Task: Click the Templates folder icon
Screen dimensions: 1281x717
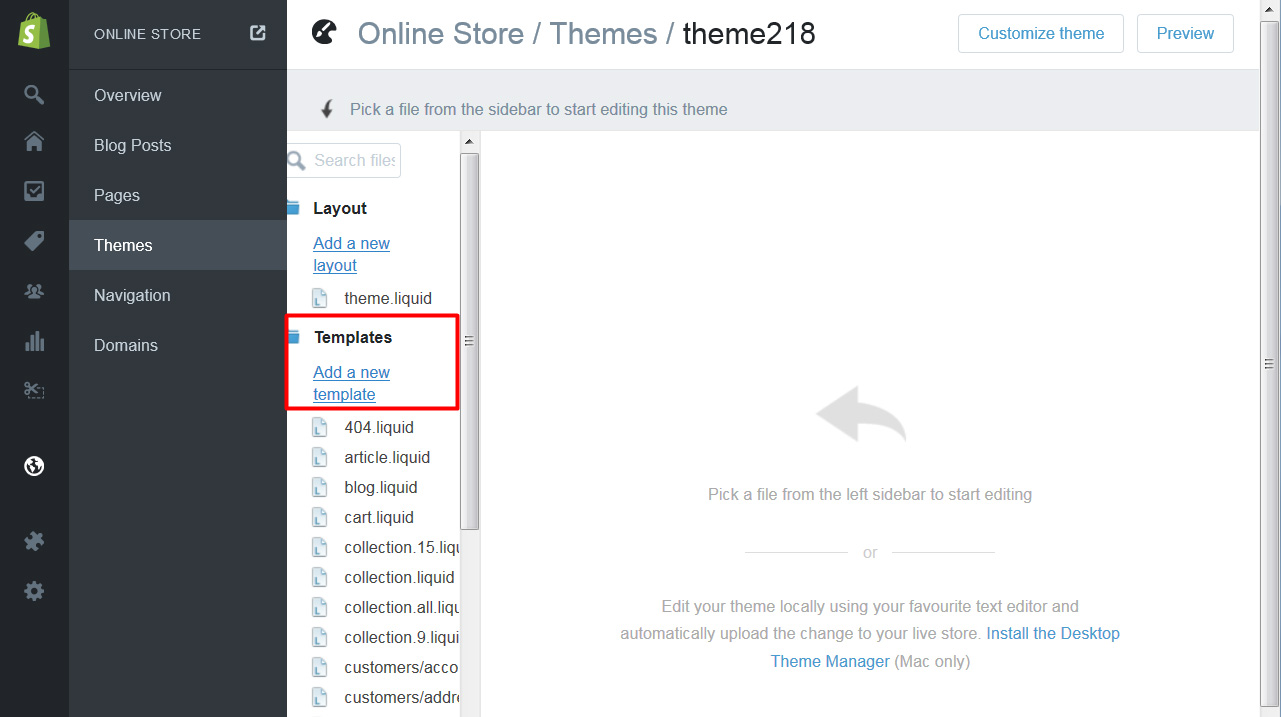Action: [x=294, y=337]
